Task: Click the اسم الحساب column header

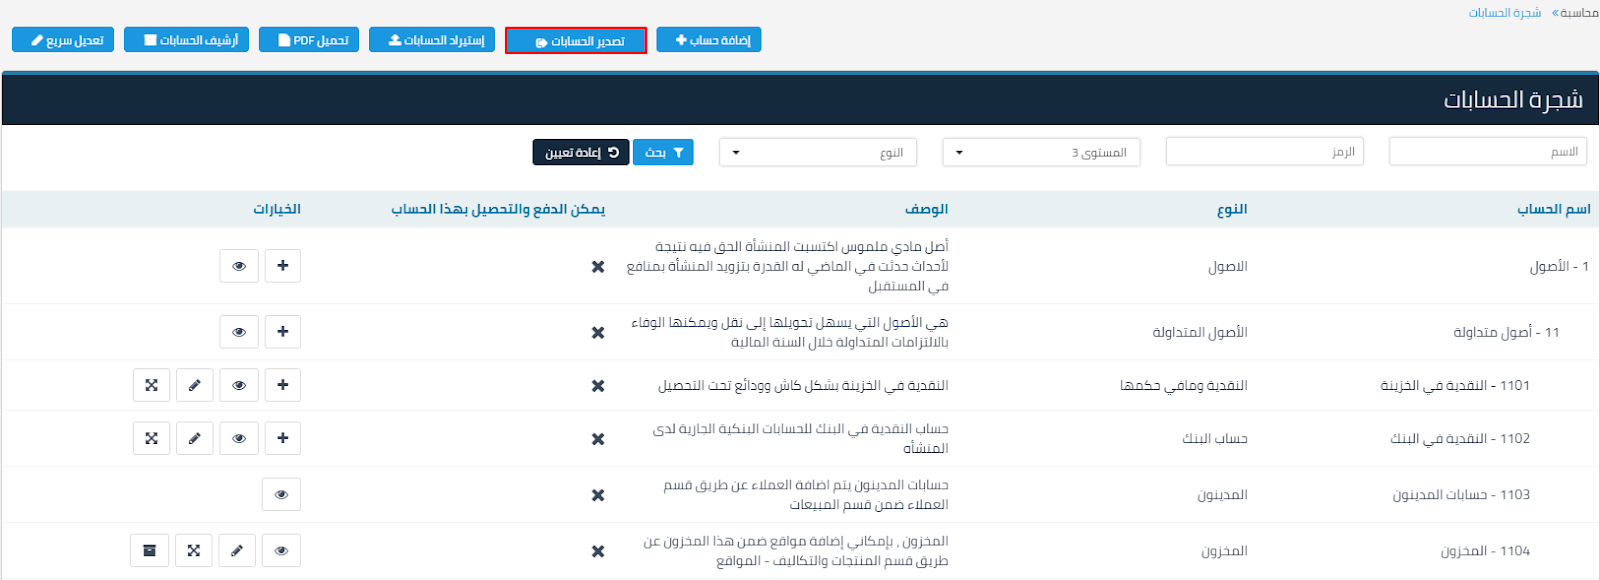Action: click(x=1554, y=209)
